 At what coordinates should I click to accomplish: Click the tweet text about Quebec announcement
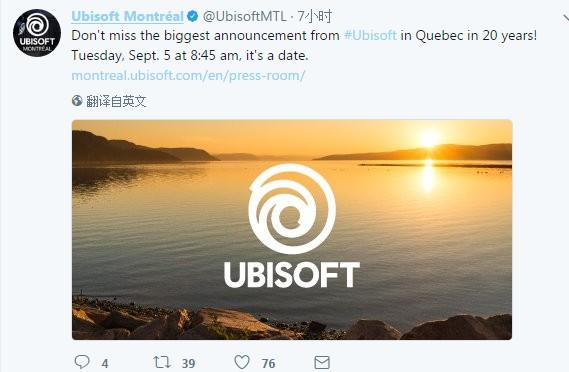[304, 45]
